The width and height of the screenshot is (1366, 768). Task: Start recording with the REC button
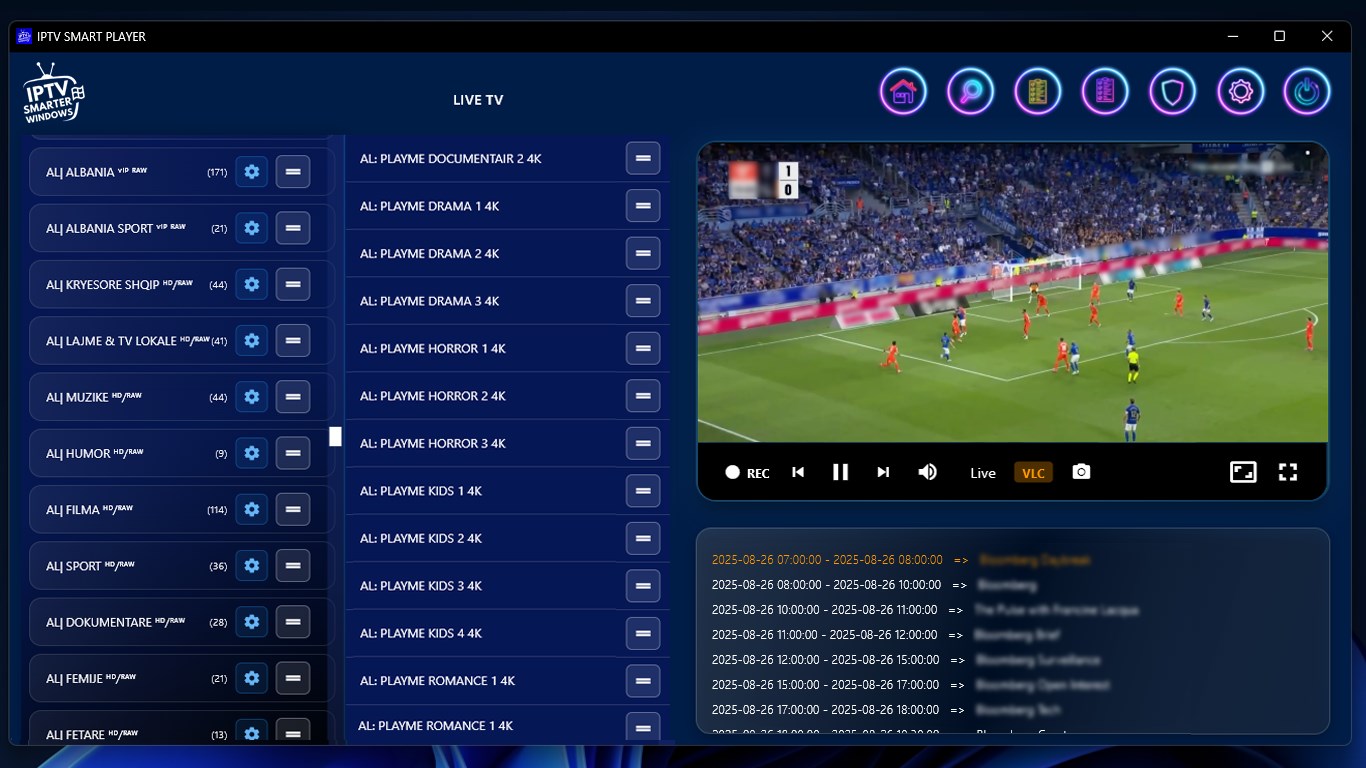[x=747, y=471]
